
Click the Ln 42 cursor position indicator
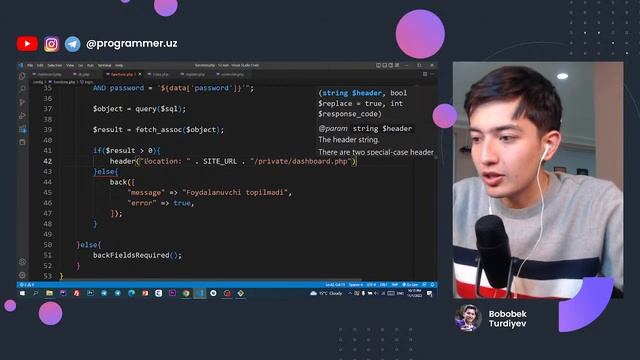coord(335,284)
